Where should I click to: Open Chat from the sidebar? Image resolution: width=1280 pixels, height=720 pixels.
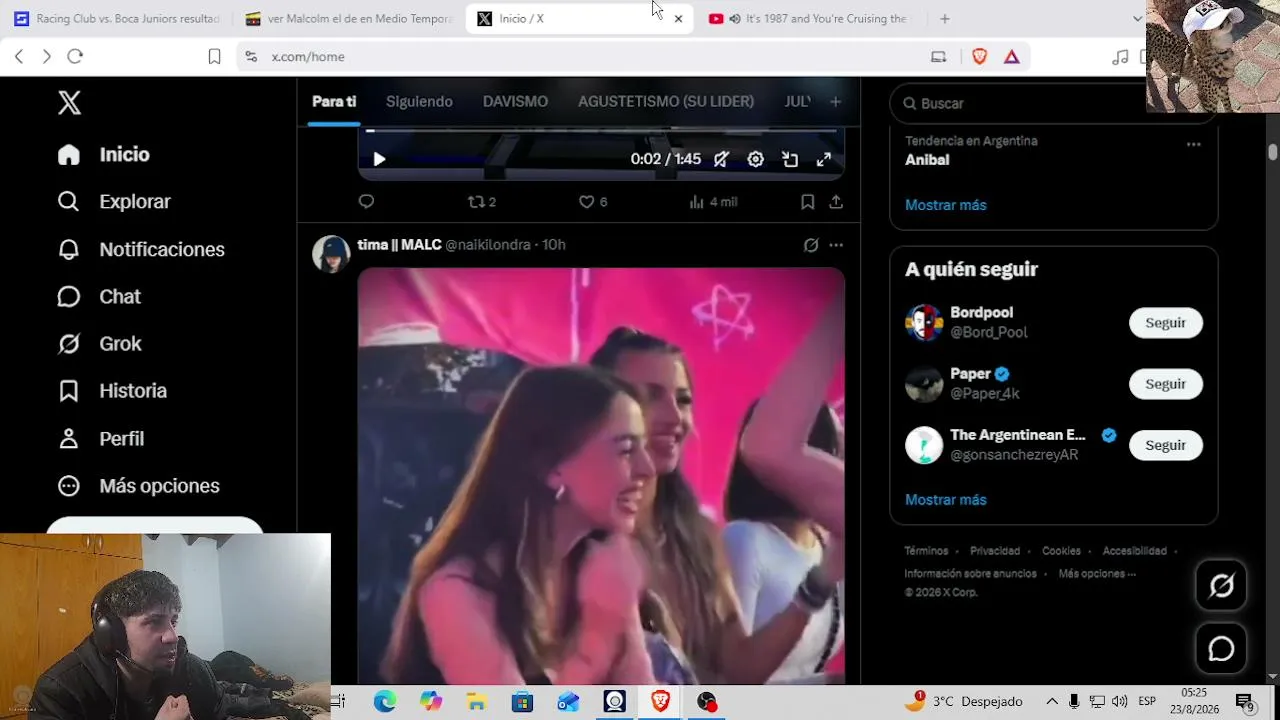click(99, 297)
